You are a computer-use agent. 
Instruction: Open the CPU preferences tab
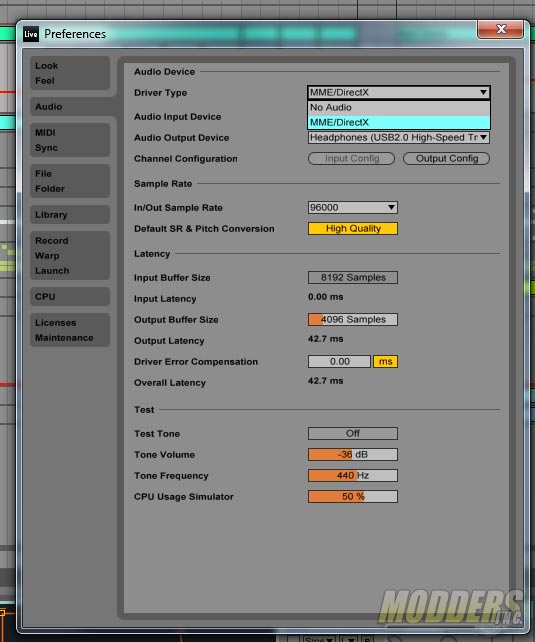coord(70,296)
